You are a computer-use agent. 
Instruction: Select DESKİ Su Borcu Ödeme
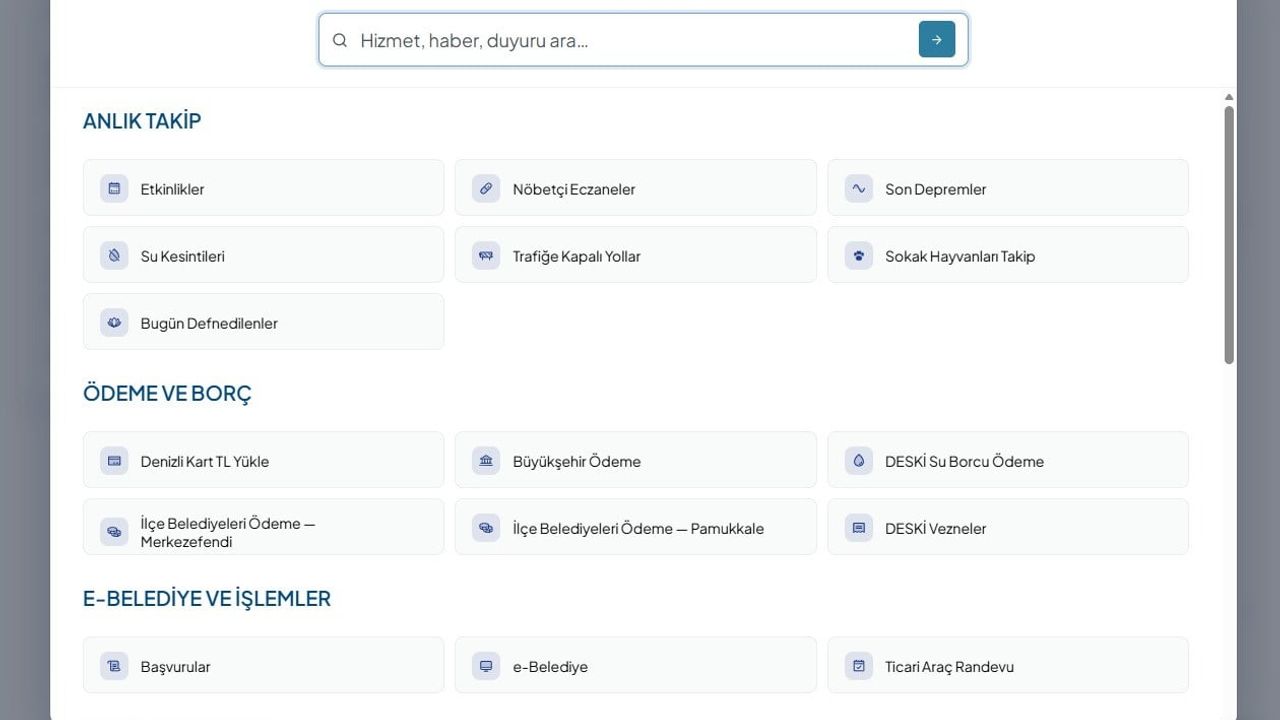1008,460
